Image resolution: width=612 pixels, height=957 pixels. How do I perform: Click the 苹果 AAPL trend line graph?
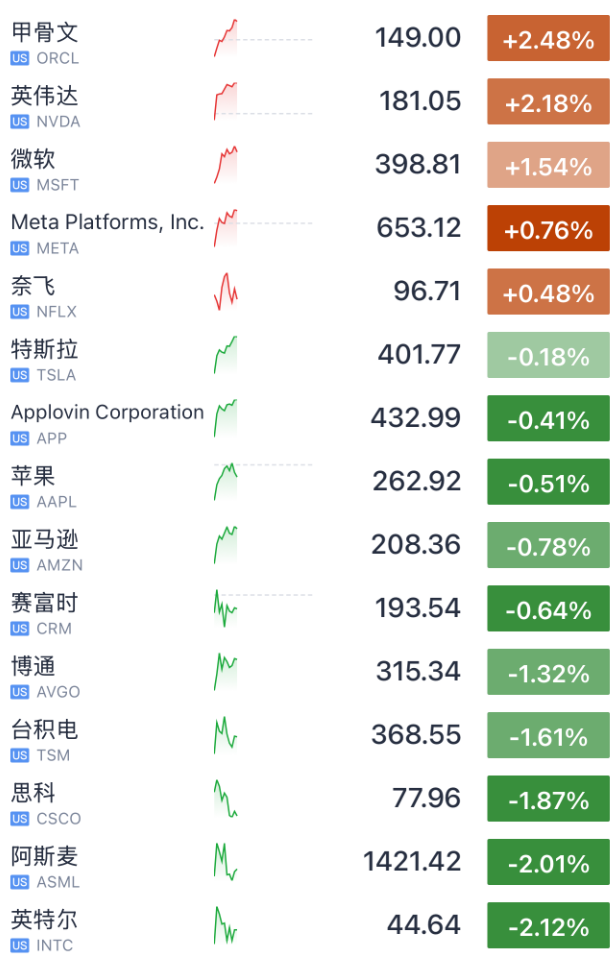[224, 481]
